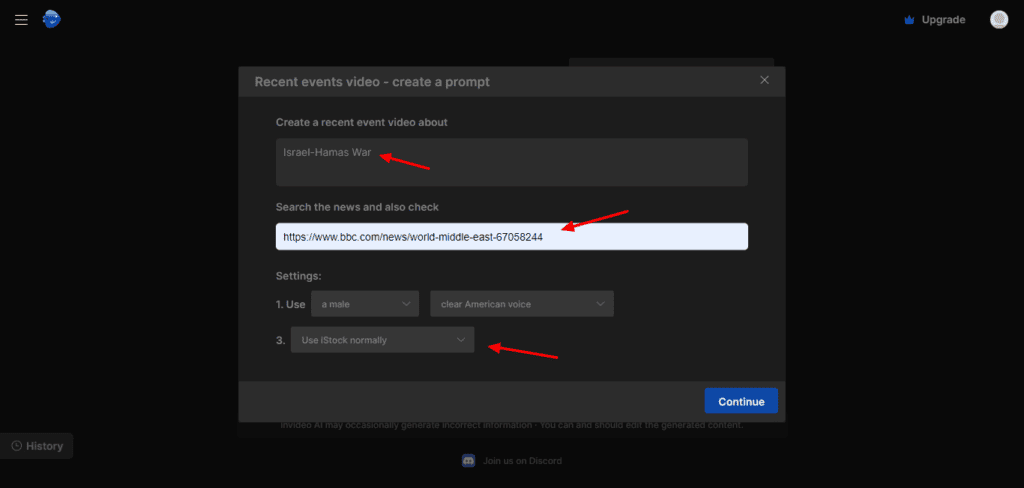Click 'Create a recent event video about' label
Screen dimensions: 1024x488
[362, 122]
